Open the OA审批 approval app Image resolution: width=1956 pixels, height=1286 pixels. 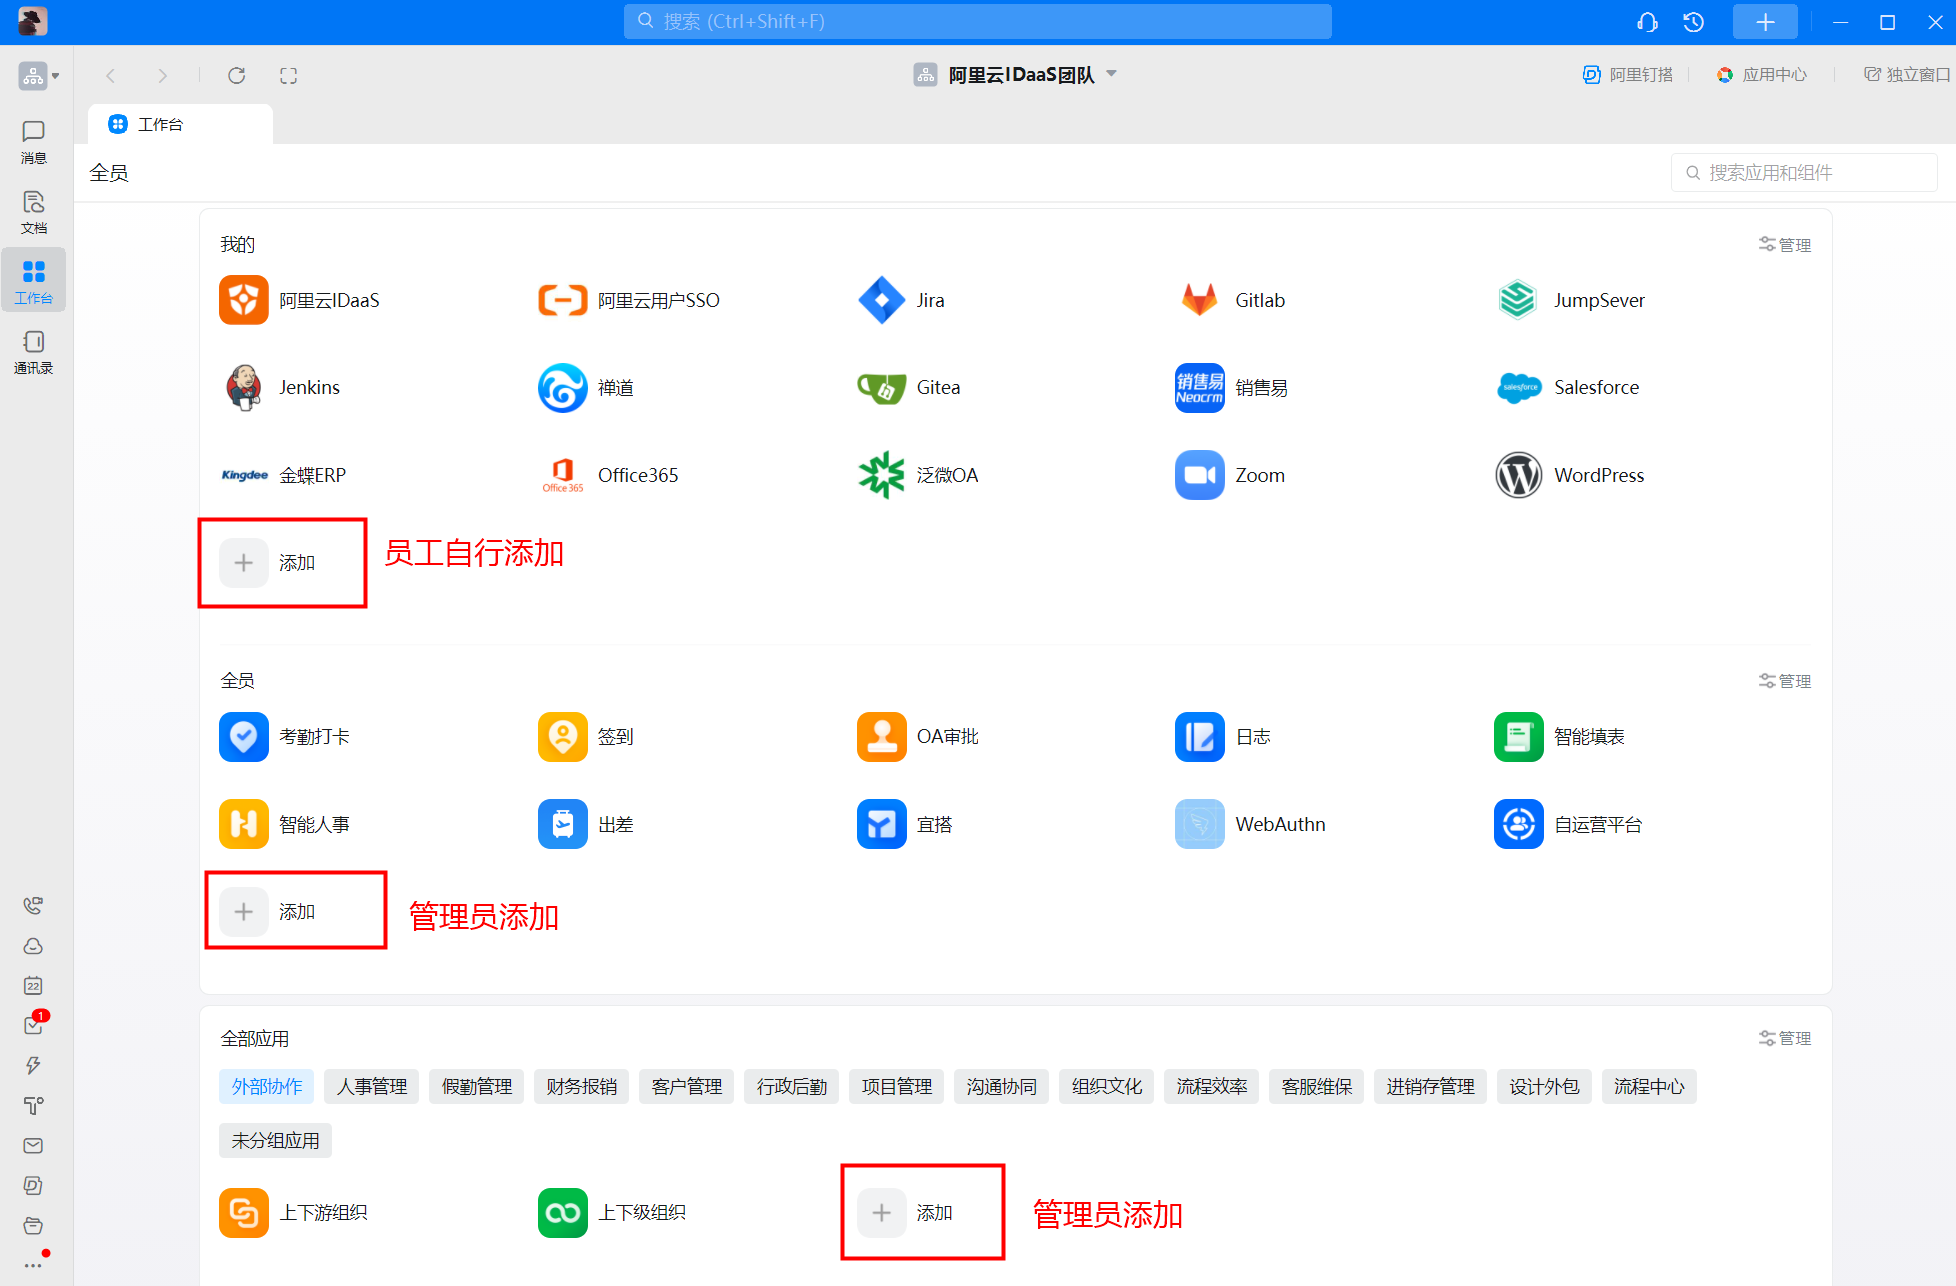coord(918,737)
